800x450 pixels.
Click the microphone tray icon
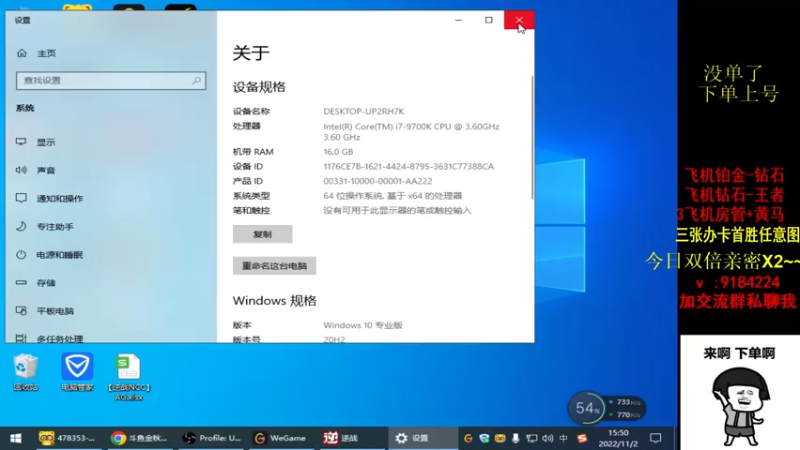(515, 438)
